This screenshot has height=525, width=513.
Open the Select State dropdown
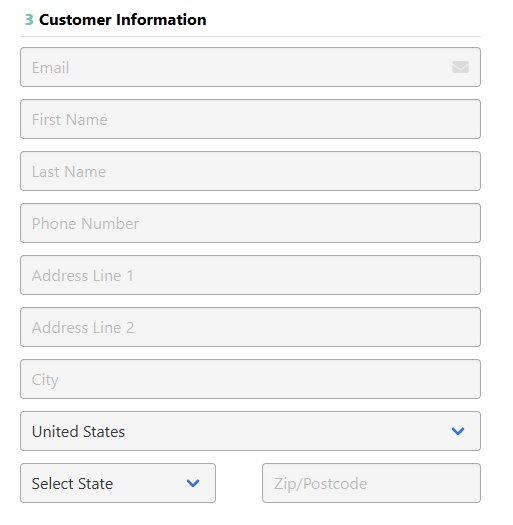[118, 483]
